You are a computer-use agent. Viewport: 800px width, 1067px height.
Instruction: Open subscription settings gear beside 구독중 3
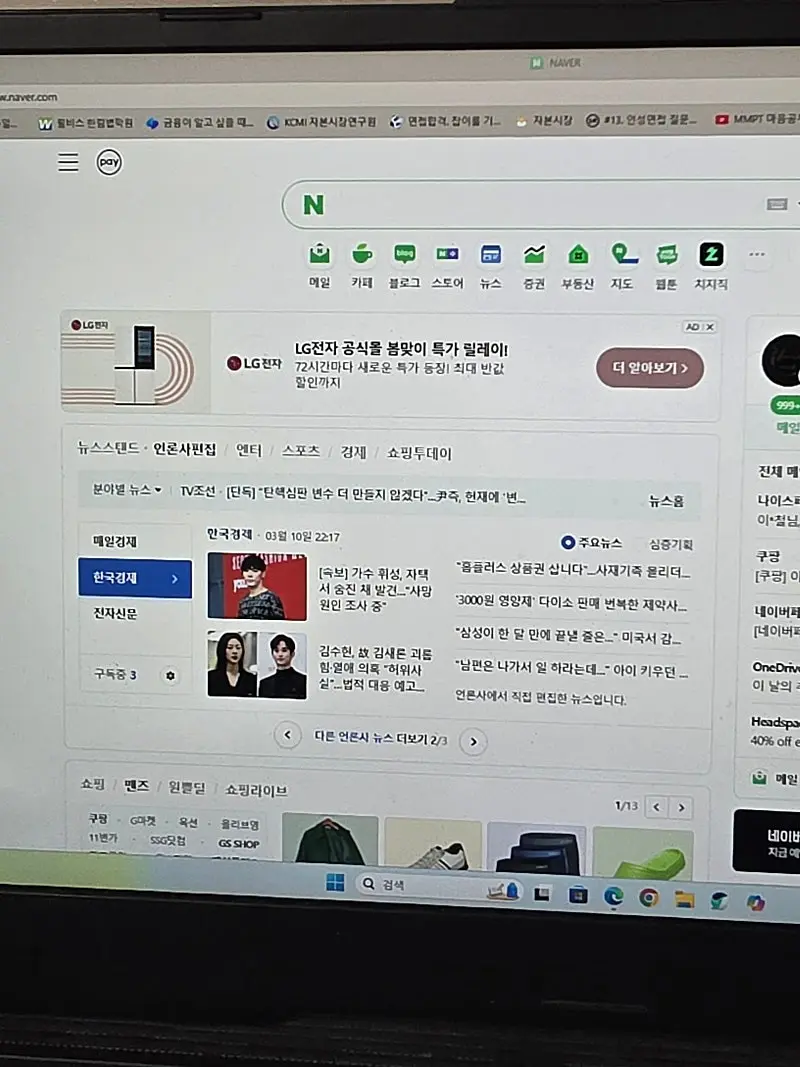coord(170,676)
